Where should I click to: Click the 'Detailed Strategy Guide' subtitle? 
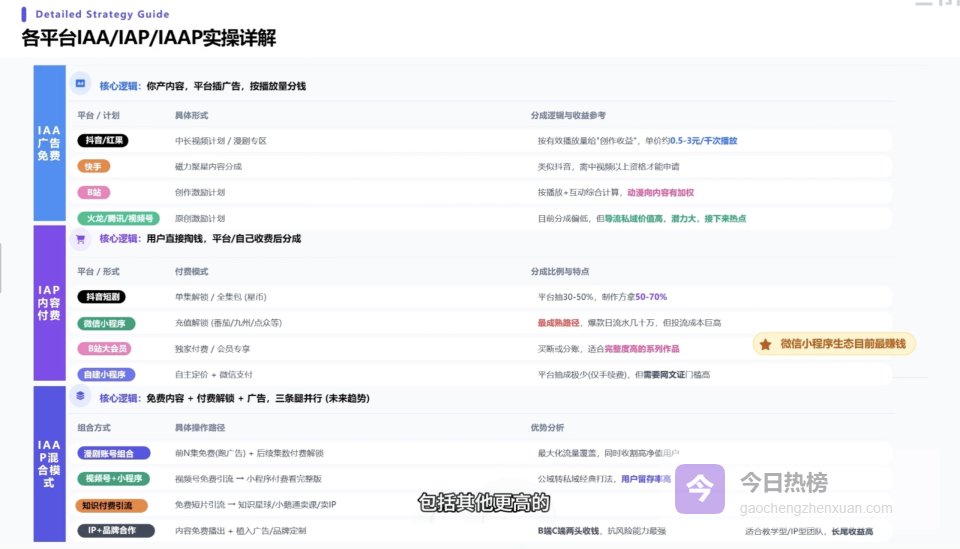coord(102,14)
